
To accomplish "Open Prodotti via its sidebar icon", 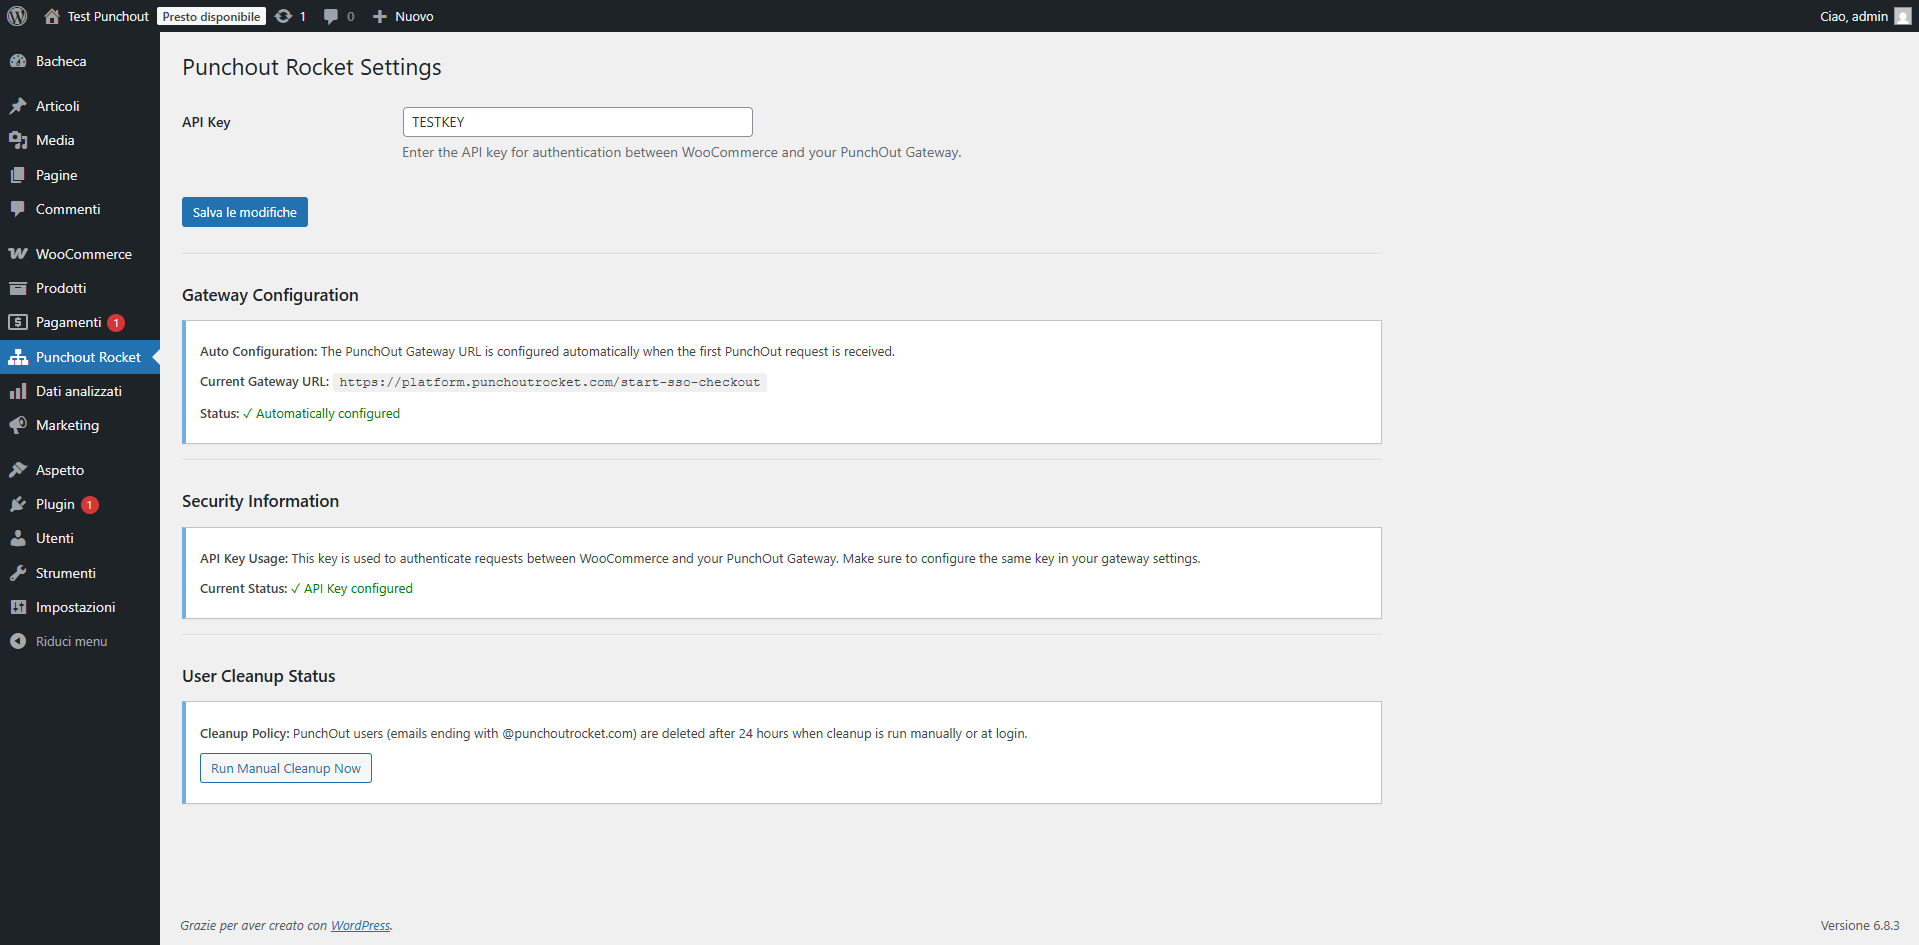I will [19, 288].
